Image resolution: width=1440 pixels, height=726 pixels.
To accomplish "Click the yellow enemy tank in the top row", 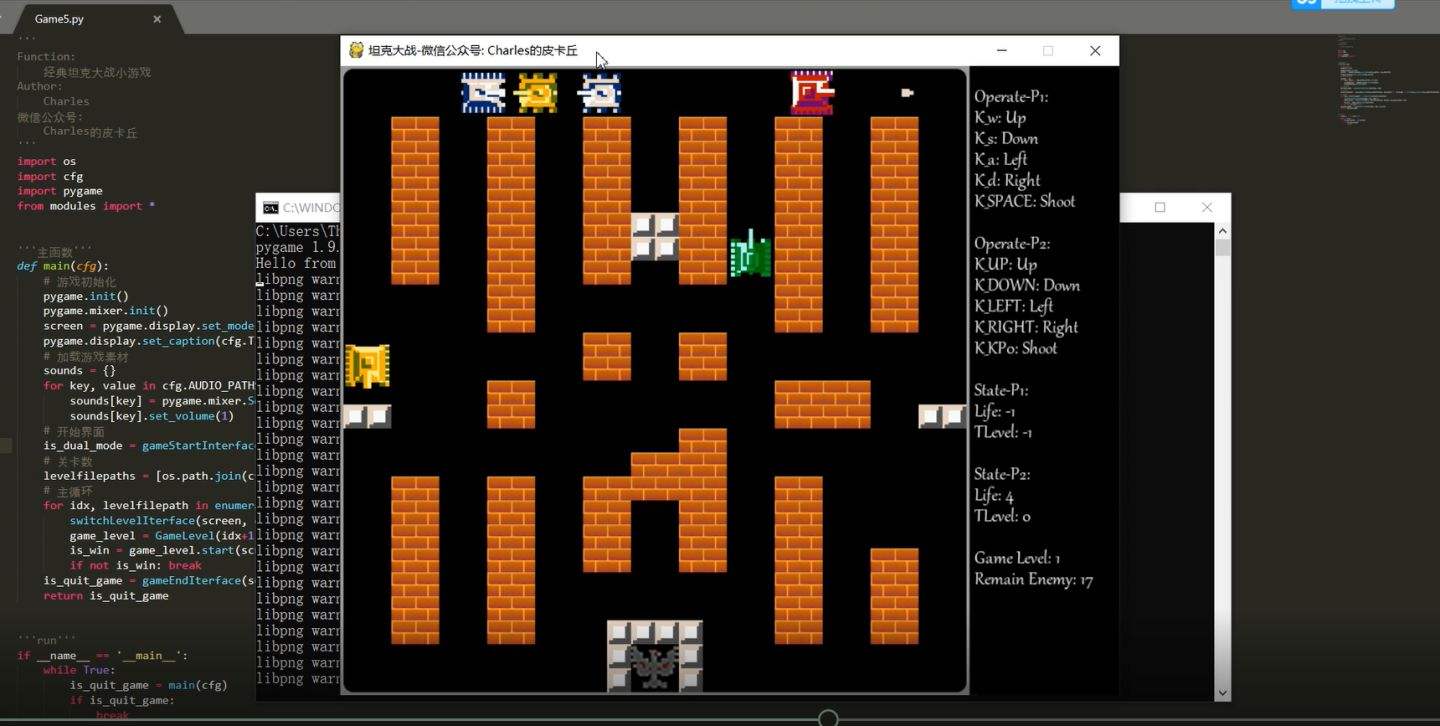I will coord(536,93).
